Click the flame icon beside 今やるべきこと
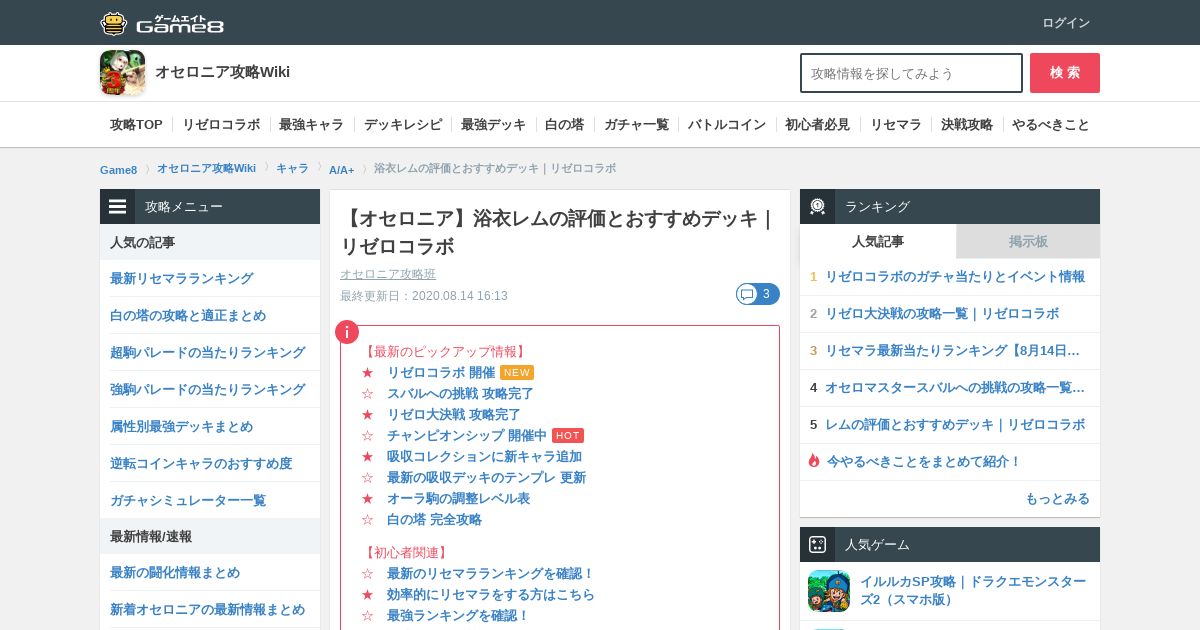1200x630 pixels. coord(814,461)
